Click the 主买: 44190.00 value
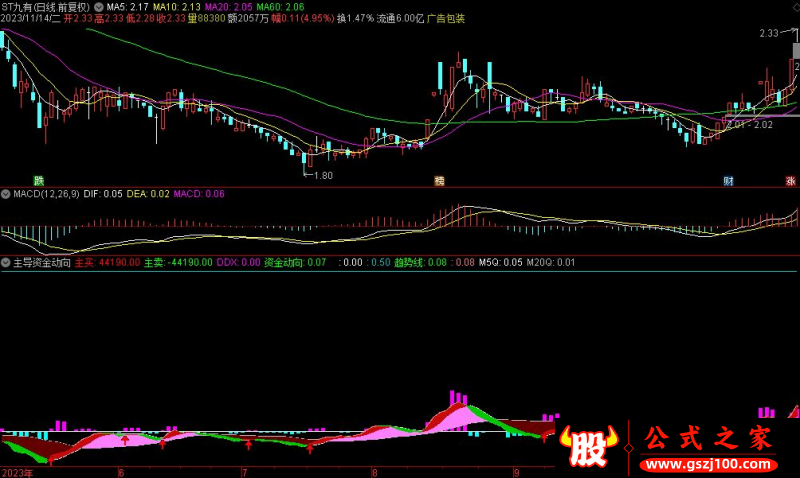The height and width of the screenshot is (478, 800). 107,263
